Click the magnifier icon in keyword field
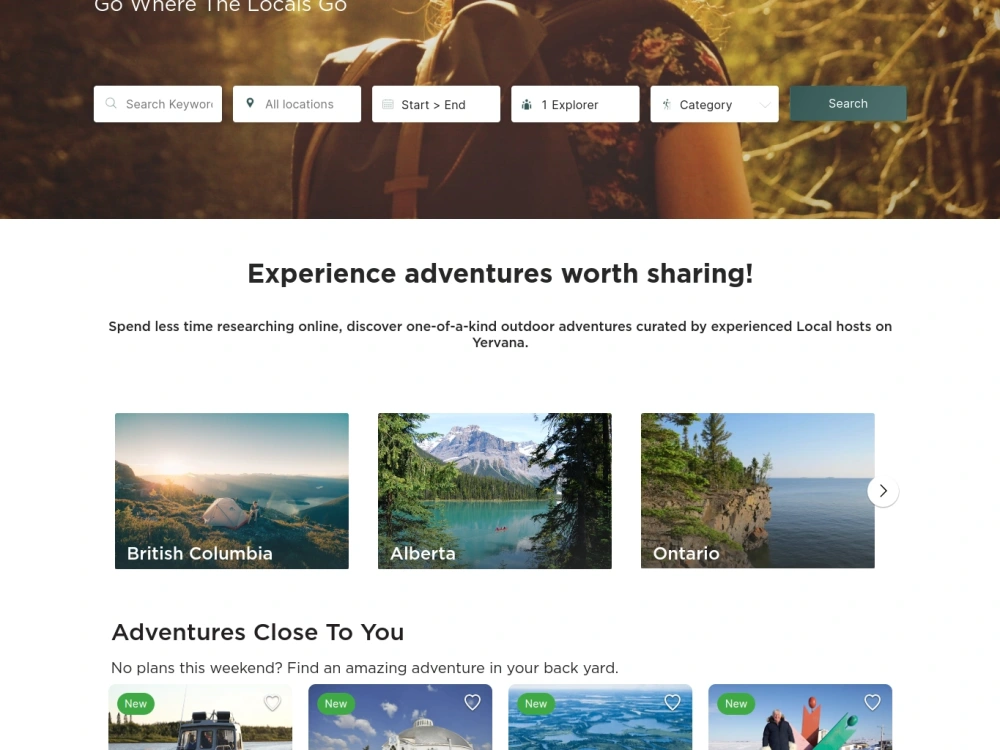 click(x=111, y=103)
